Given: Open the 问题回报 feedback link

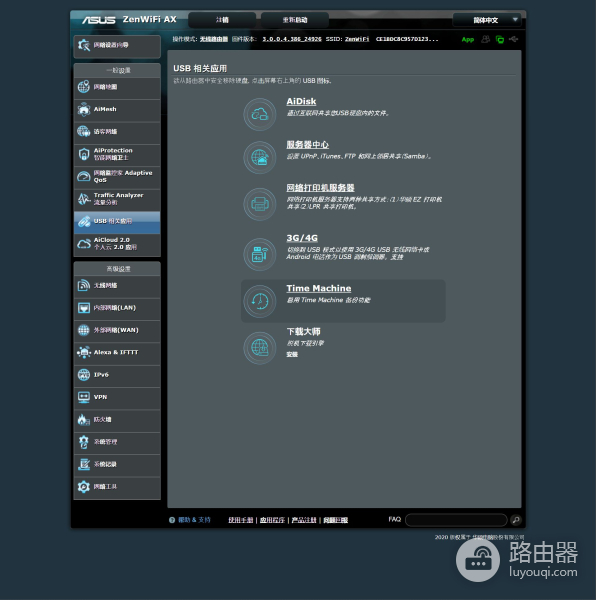Looking at the screenshot, I should 335,520.
